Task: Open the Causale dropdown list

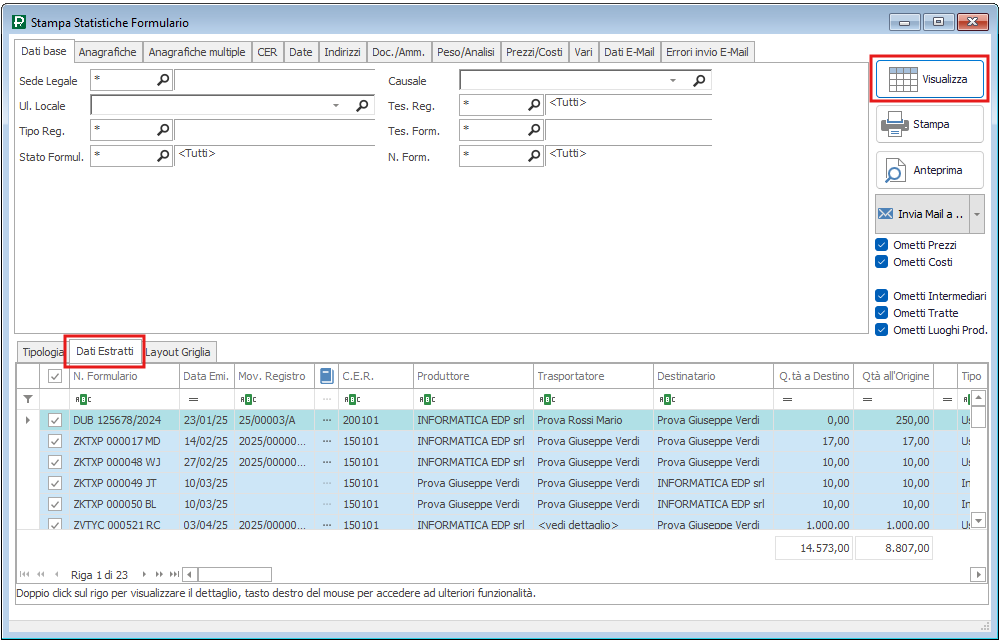Action: point(673,81)
